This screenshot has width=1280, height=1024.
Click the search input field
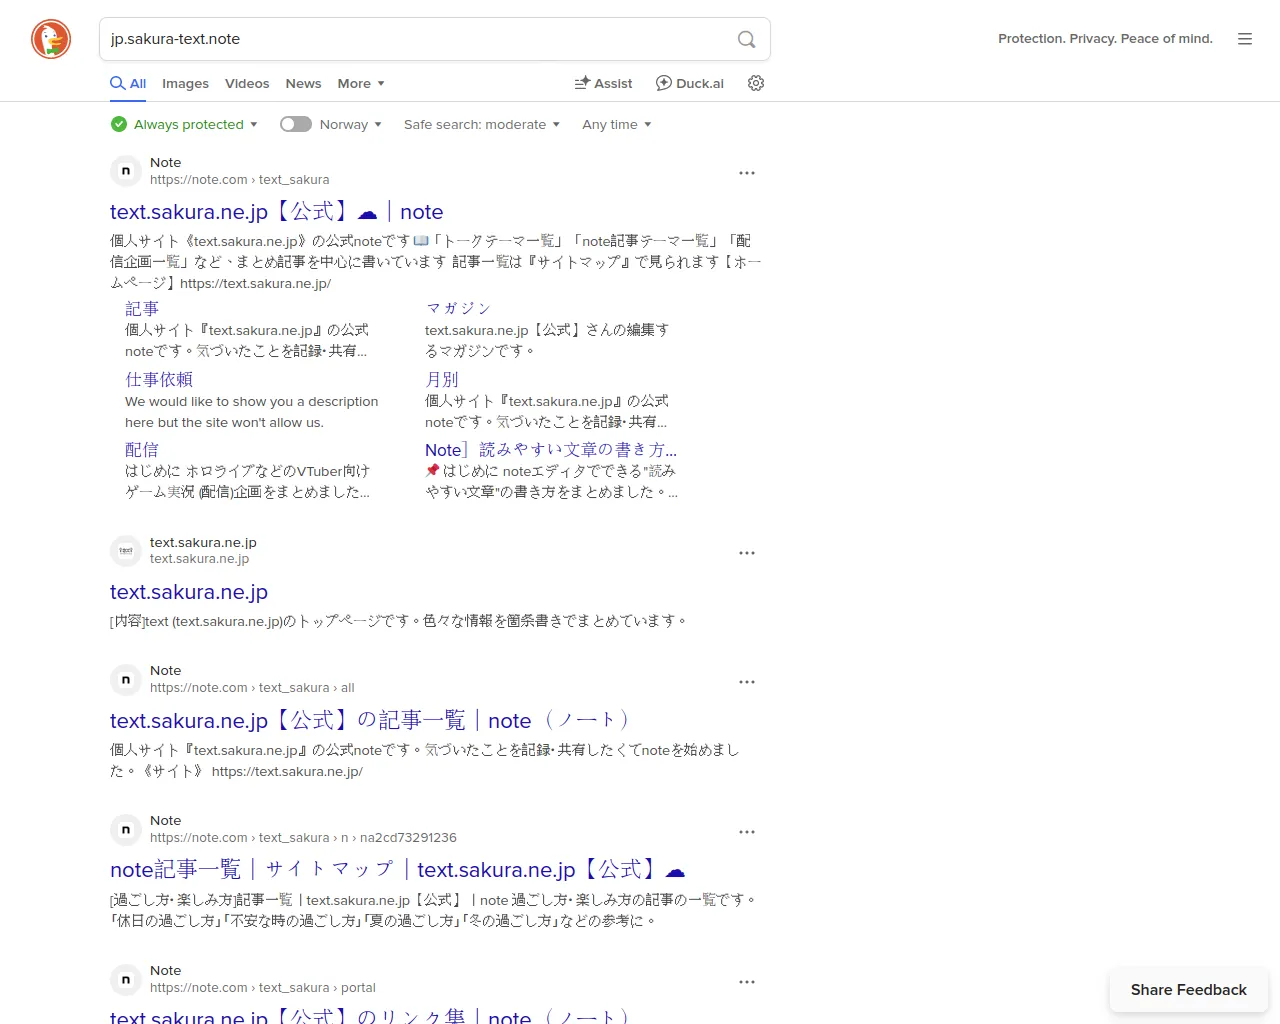pyautogui.click(x=420, y=39)
